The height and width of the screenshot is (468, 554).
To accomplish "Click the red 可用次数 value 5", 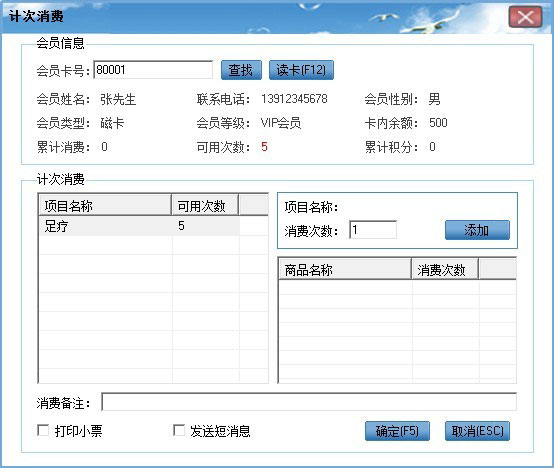I will click(x=264, y=147).
